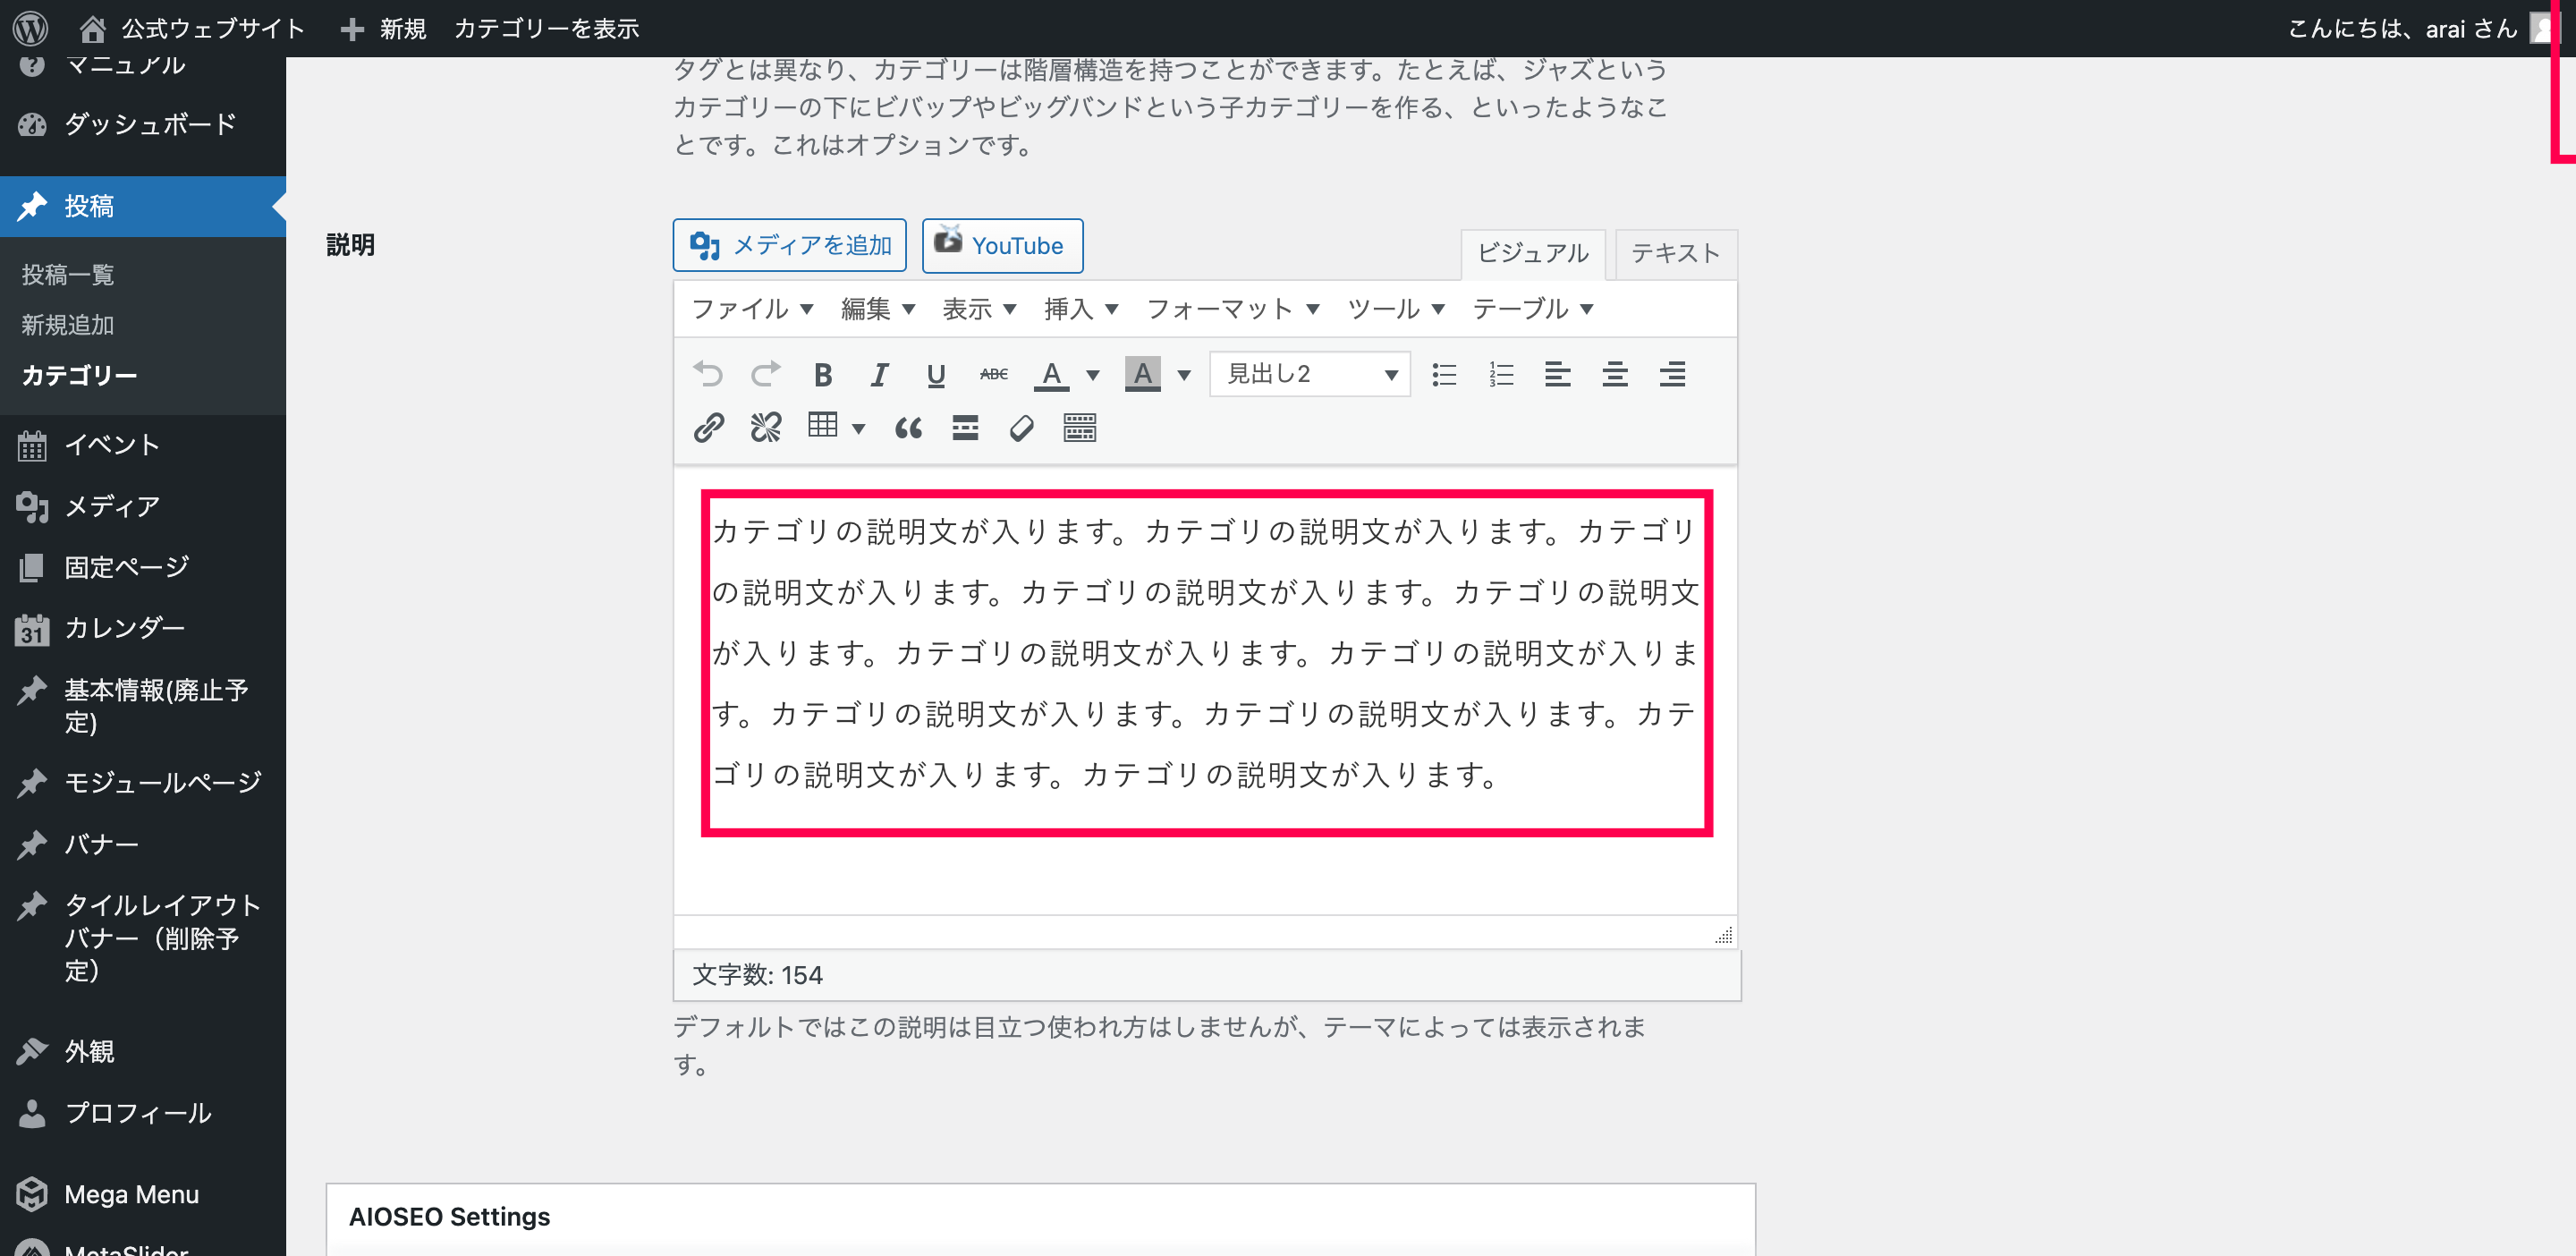Toggle center text alignment
Viewport: 2576px width, 1256px height.
pyautogui.click(x=1614, y=374)
